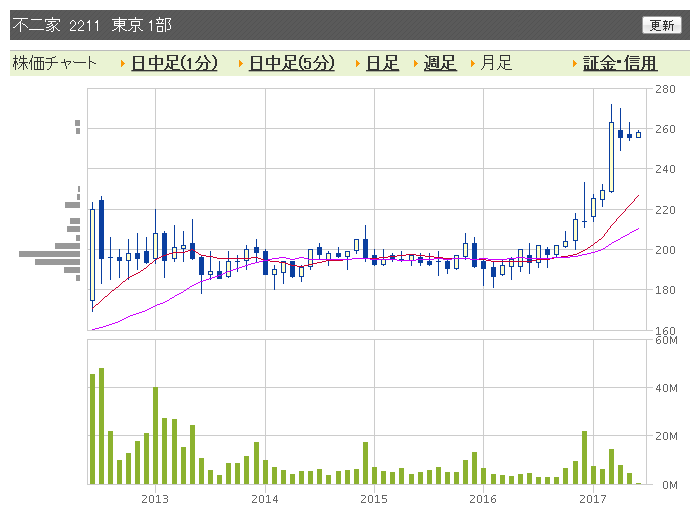Click the 40M volume bar at 2013
Viewport: 698px width, 525px height.
pyautogui.click(x=155, y=435)
